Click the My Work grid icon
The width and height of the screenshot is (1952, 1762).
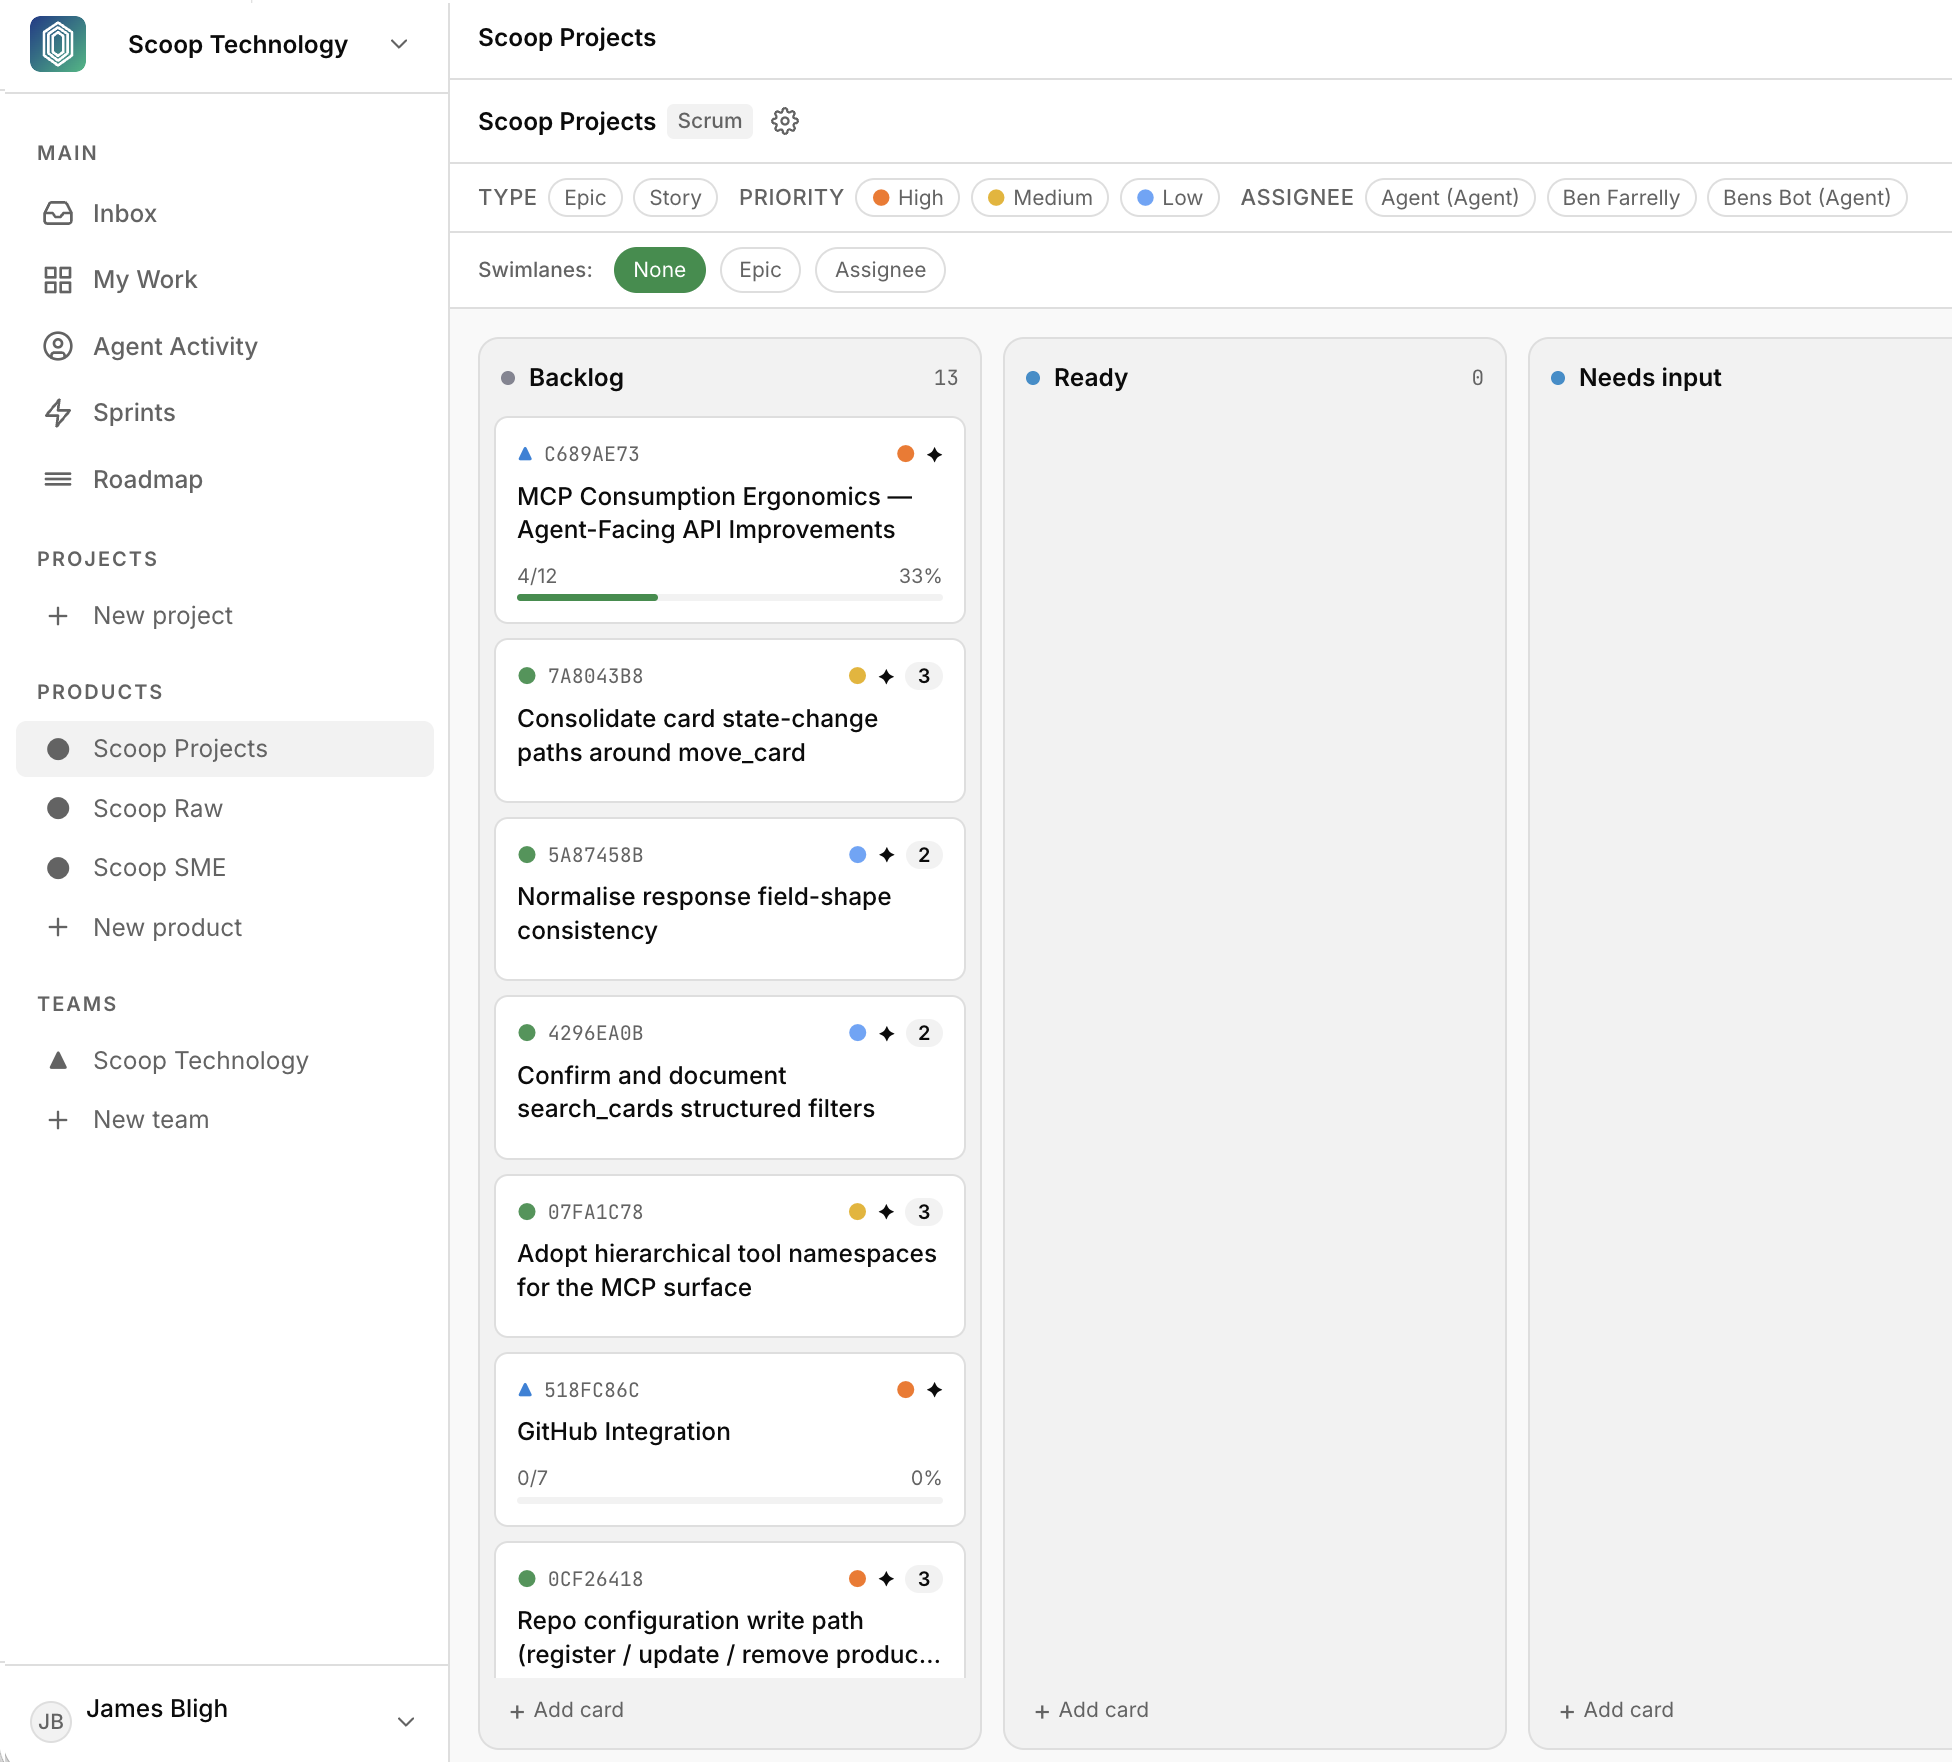click(x=58, y=280)
